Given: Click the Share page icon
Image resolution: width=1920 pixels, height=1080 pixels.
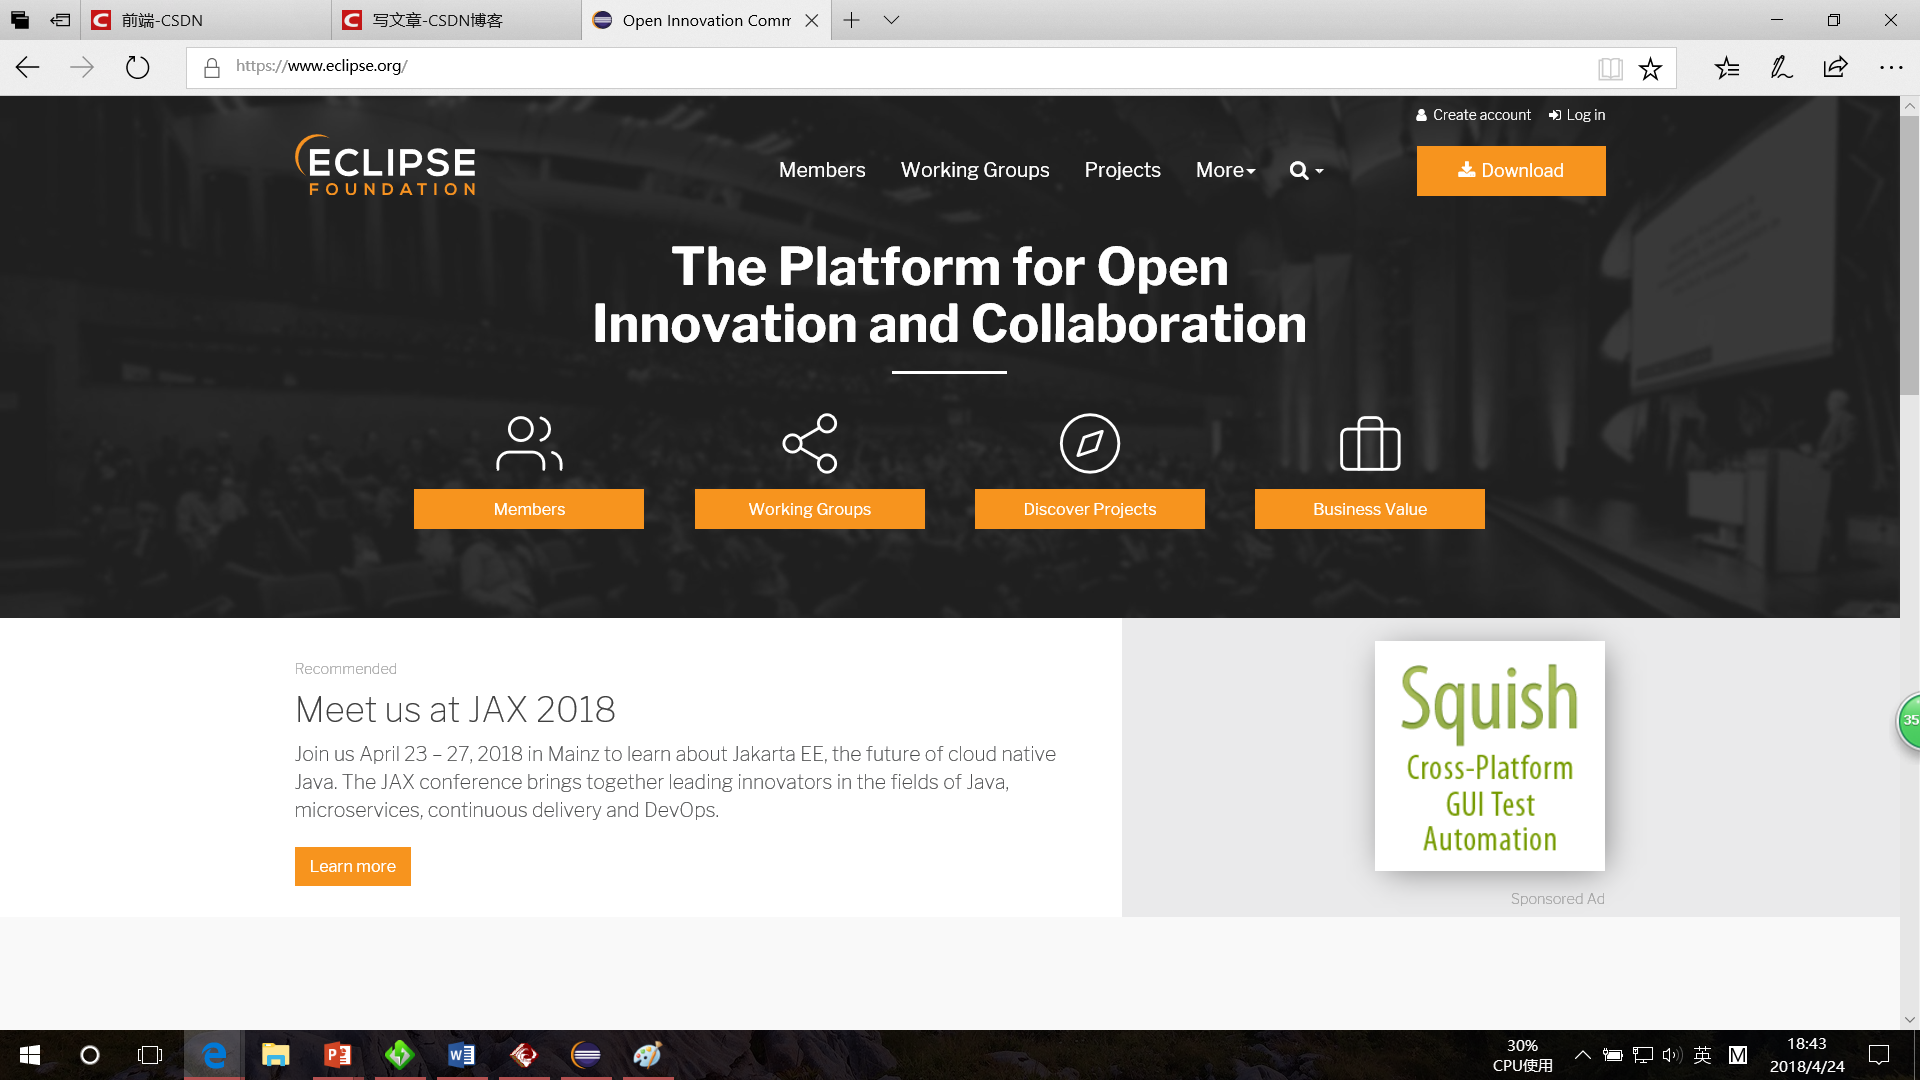Looking at the screenshot, I should [x=1835, y=67].
